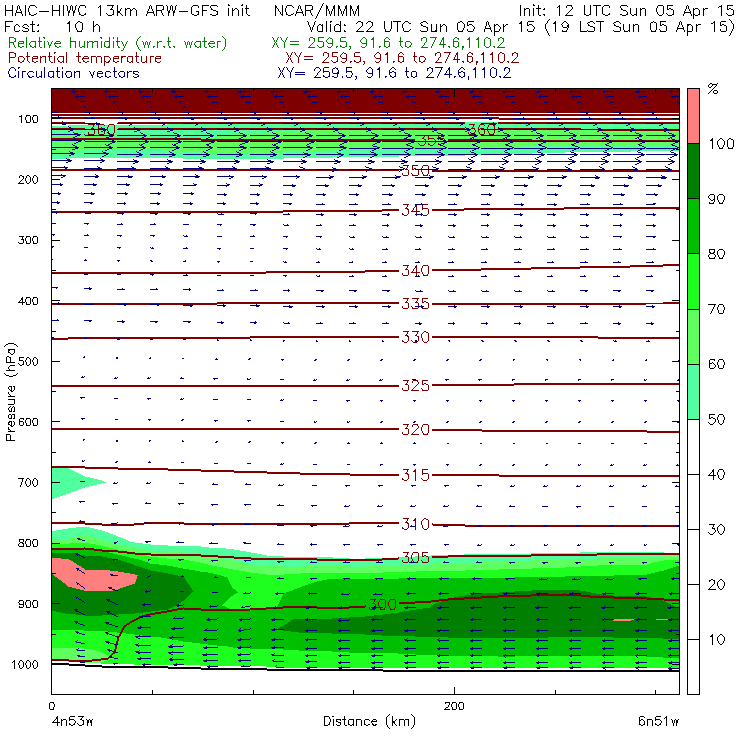
Task: Click the colorbar value 50
Action: pos(716,419)
